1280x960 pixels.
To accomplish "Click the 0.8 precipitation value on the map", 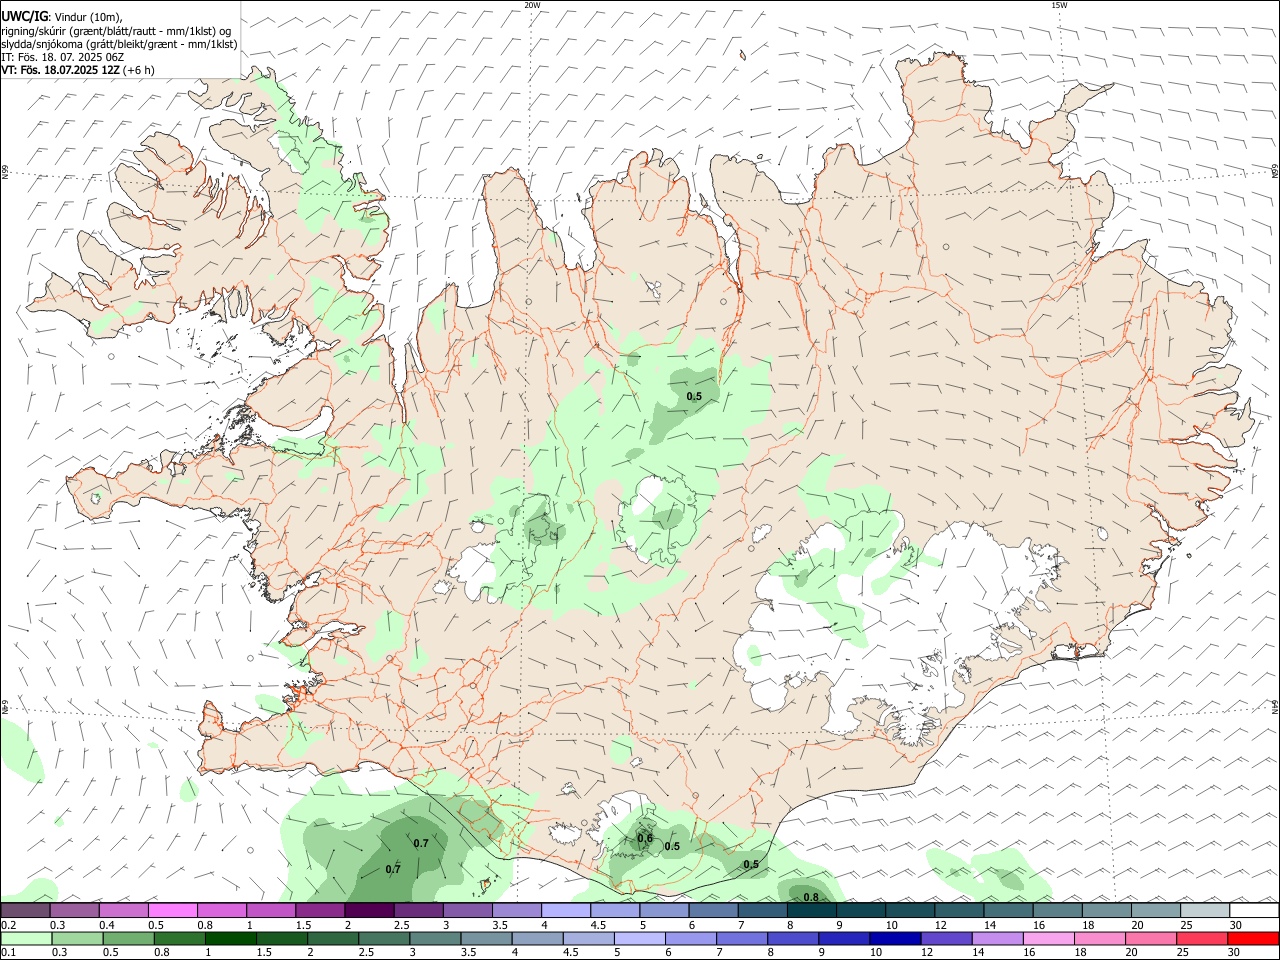I will 811,897.
